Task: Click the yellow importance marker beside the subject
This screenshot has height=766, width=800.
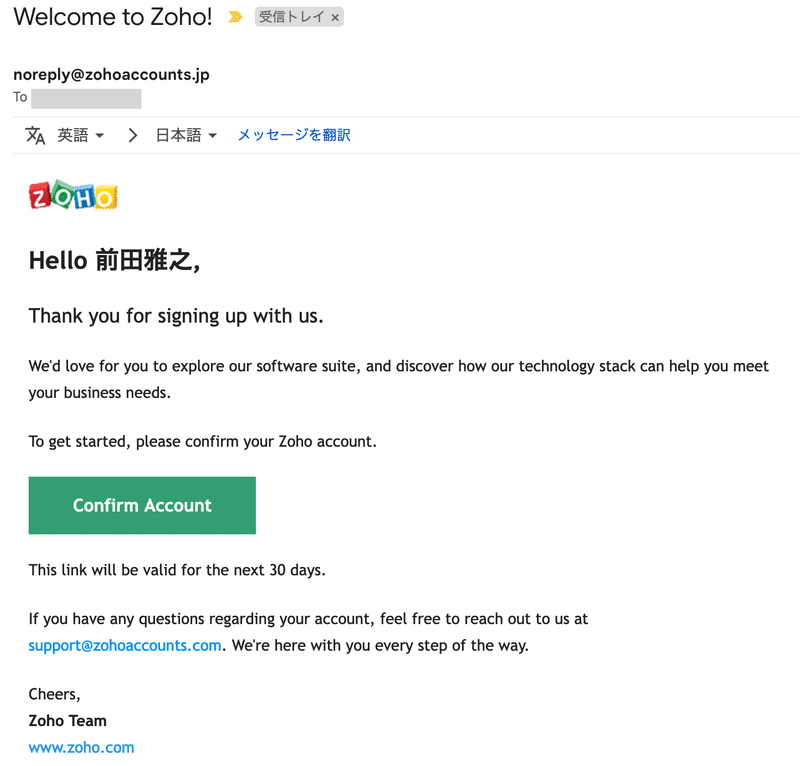Action: tap(235, 17)
